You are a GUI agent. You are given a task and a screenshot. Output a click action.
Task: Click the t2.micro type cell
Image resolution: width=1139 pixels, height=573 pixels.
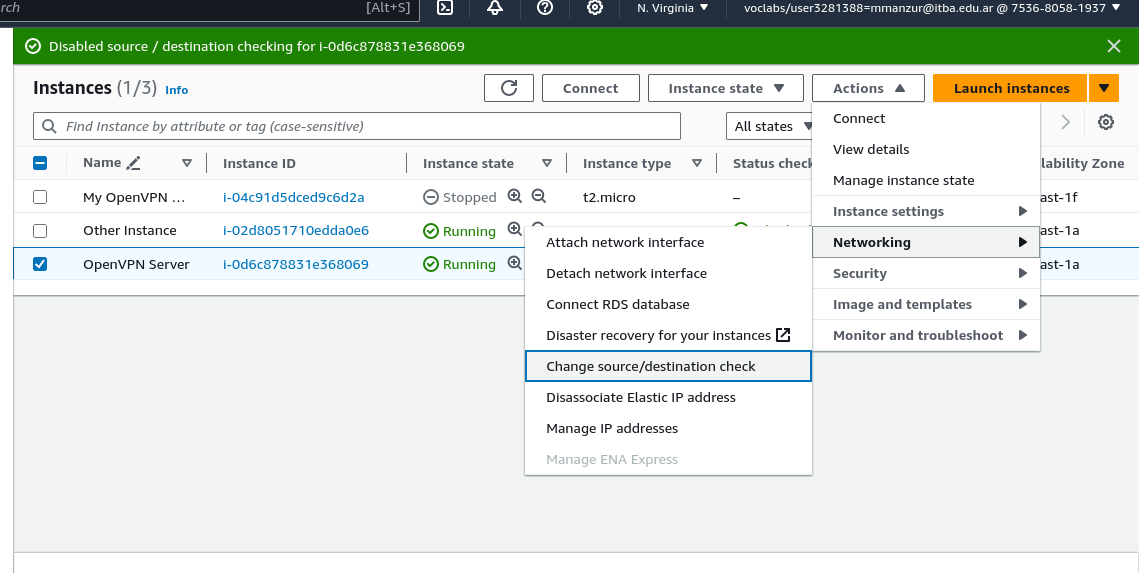[x=609, y=197]
